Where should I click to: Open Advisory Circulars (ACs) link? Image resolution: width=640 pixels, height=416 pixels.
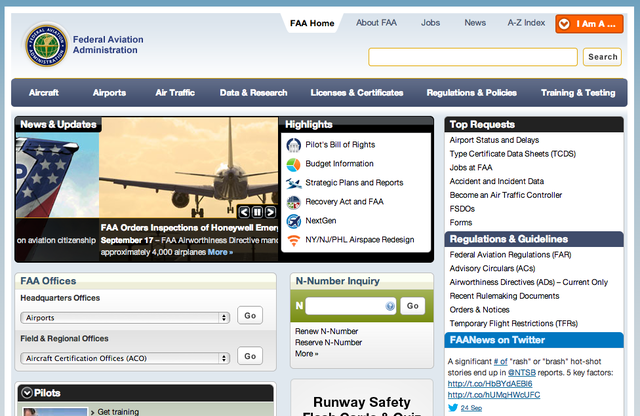492,268
